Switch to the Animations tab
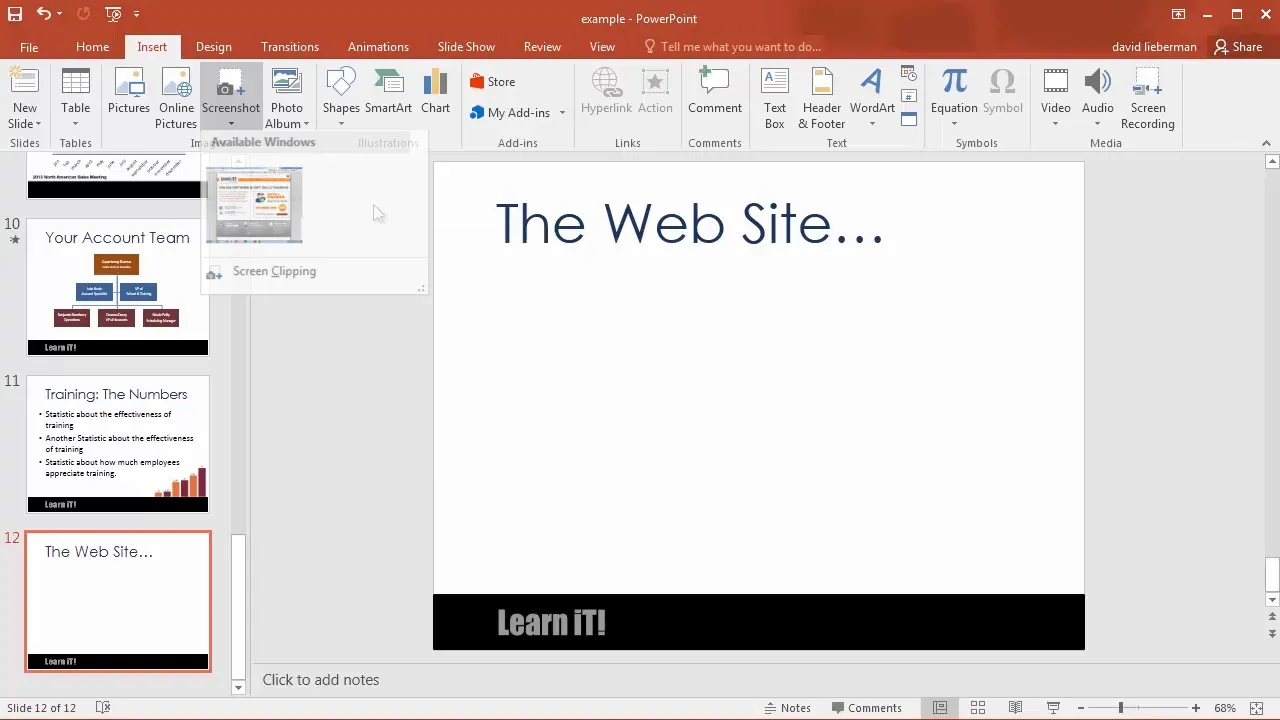This screenshot has height=720, width=1280. [x=378, y=47]
